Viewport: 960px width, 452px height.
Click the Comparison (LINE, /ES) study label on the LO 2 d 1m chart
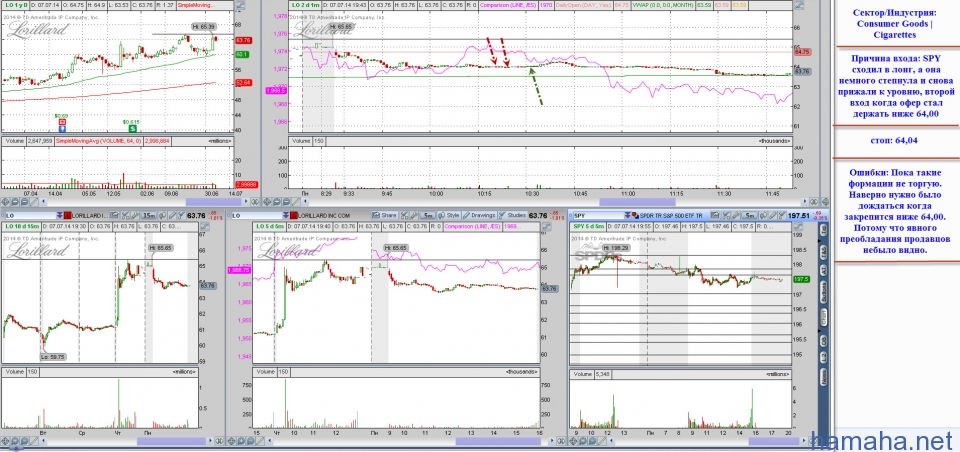[x=508, y=5]
